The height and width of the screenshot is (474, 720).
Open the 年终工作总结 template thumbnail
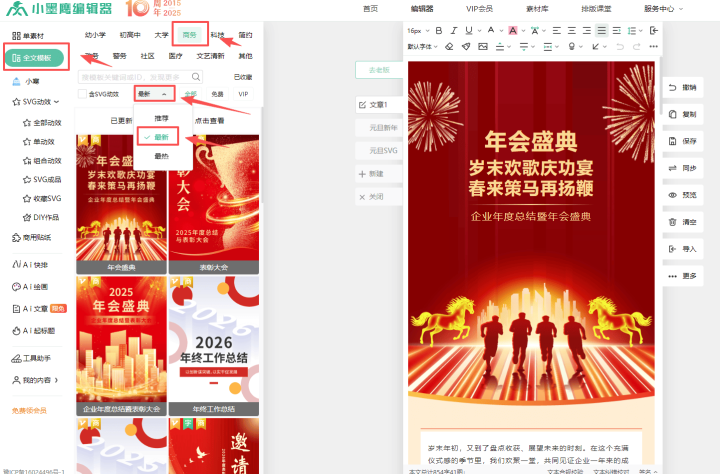pyautogui.click(x=214, y=346)
